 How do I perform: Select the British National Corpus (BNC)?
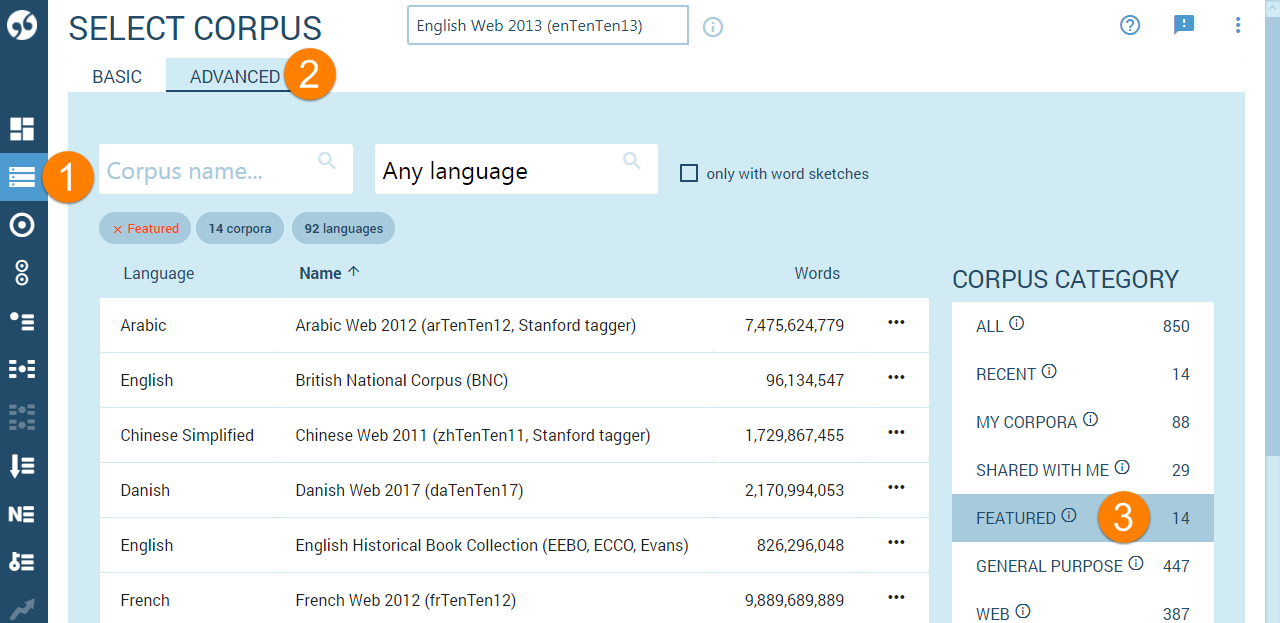click(401, 380)
